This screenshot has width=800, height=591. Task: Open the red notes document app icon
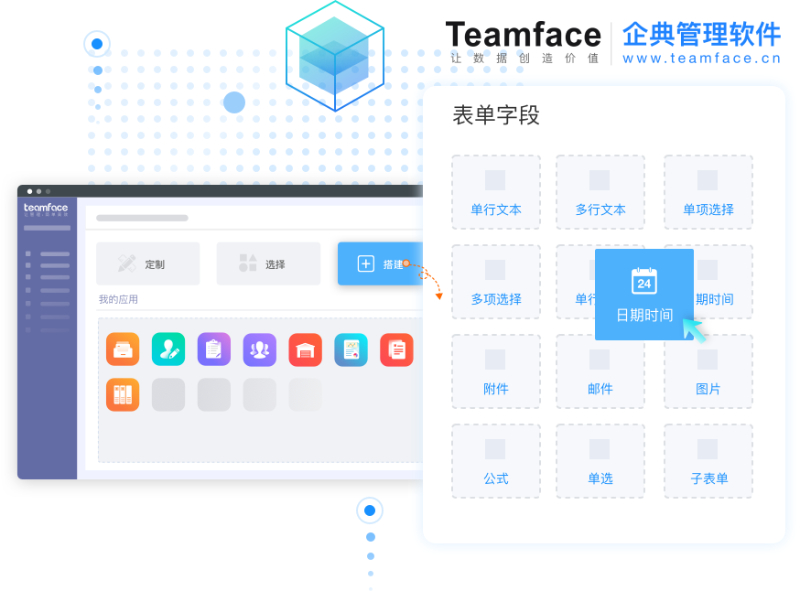397,350
